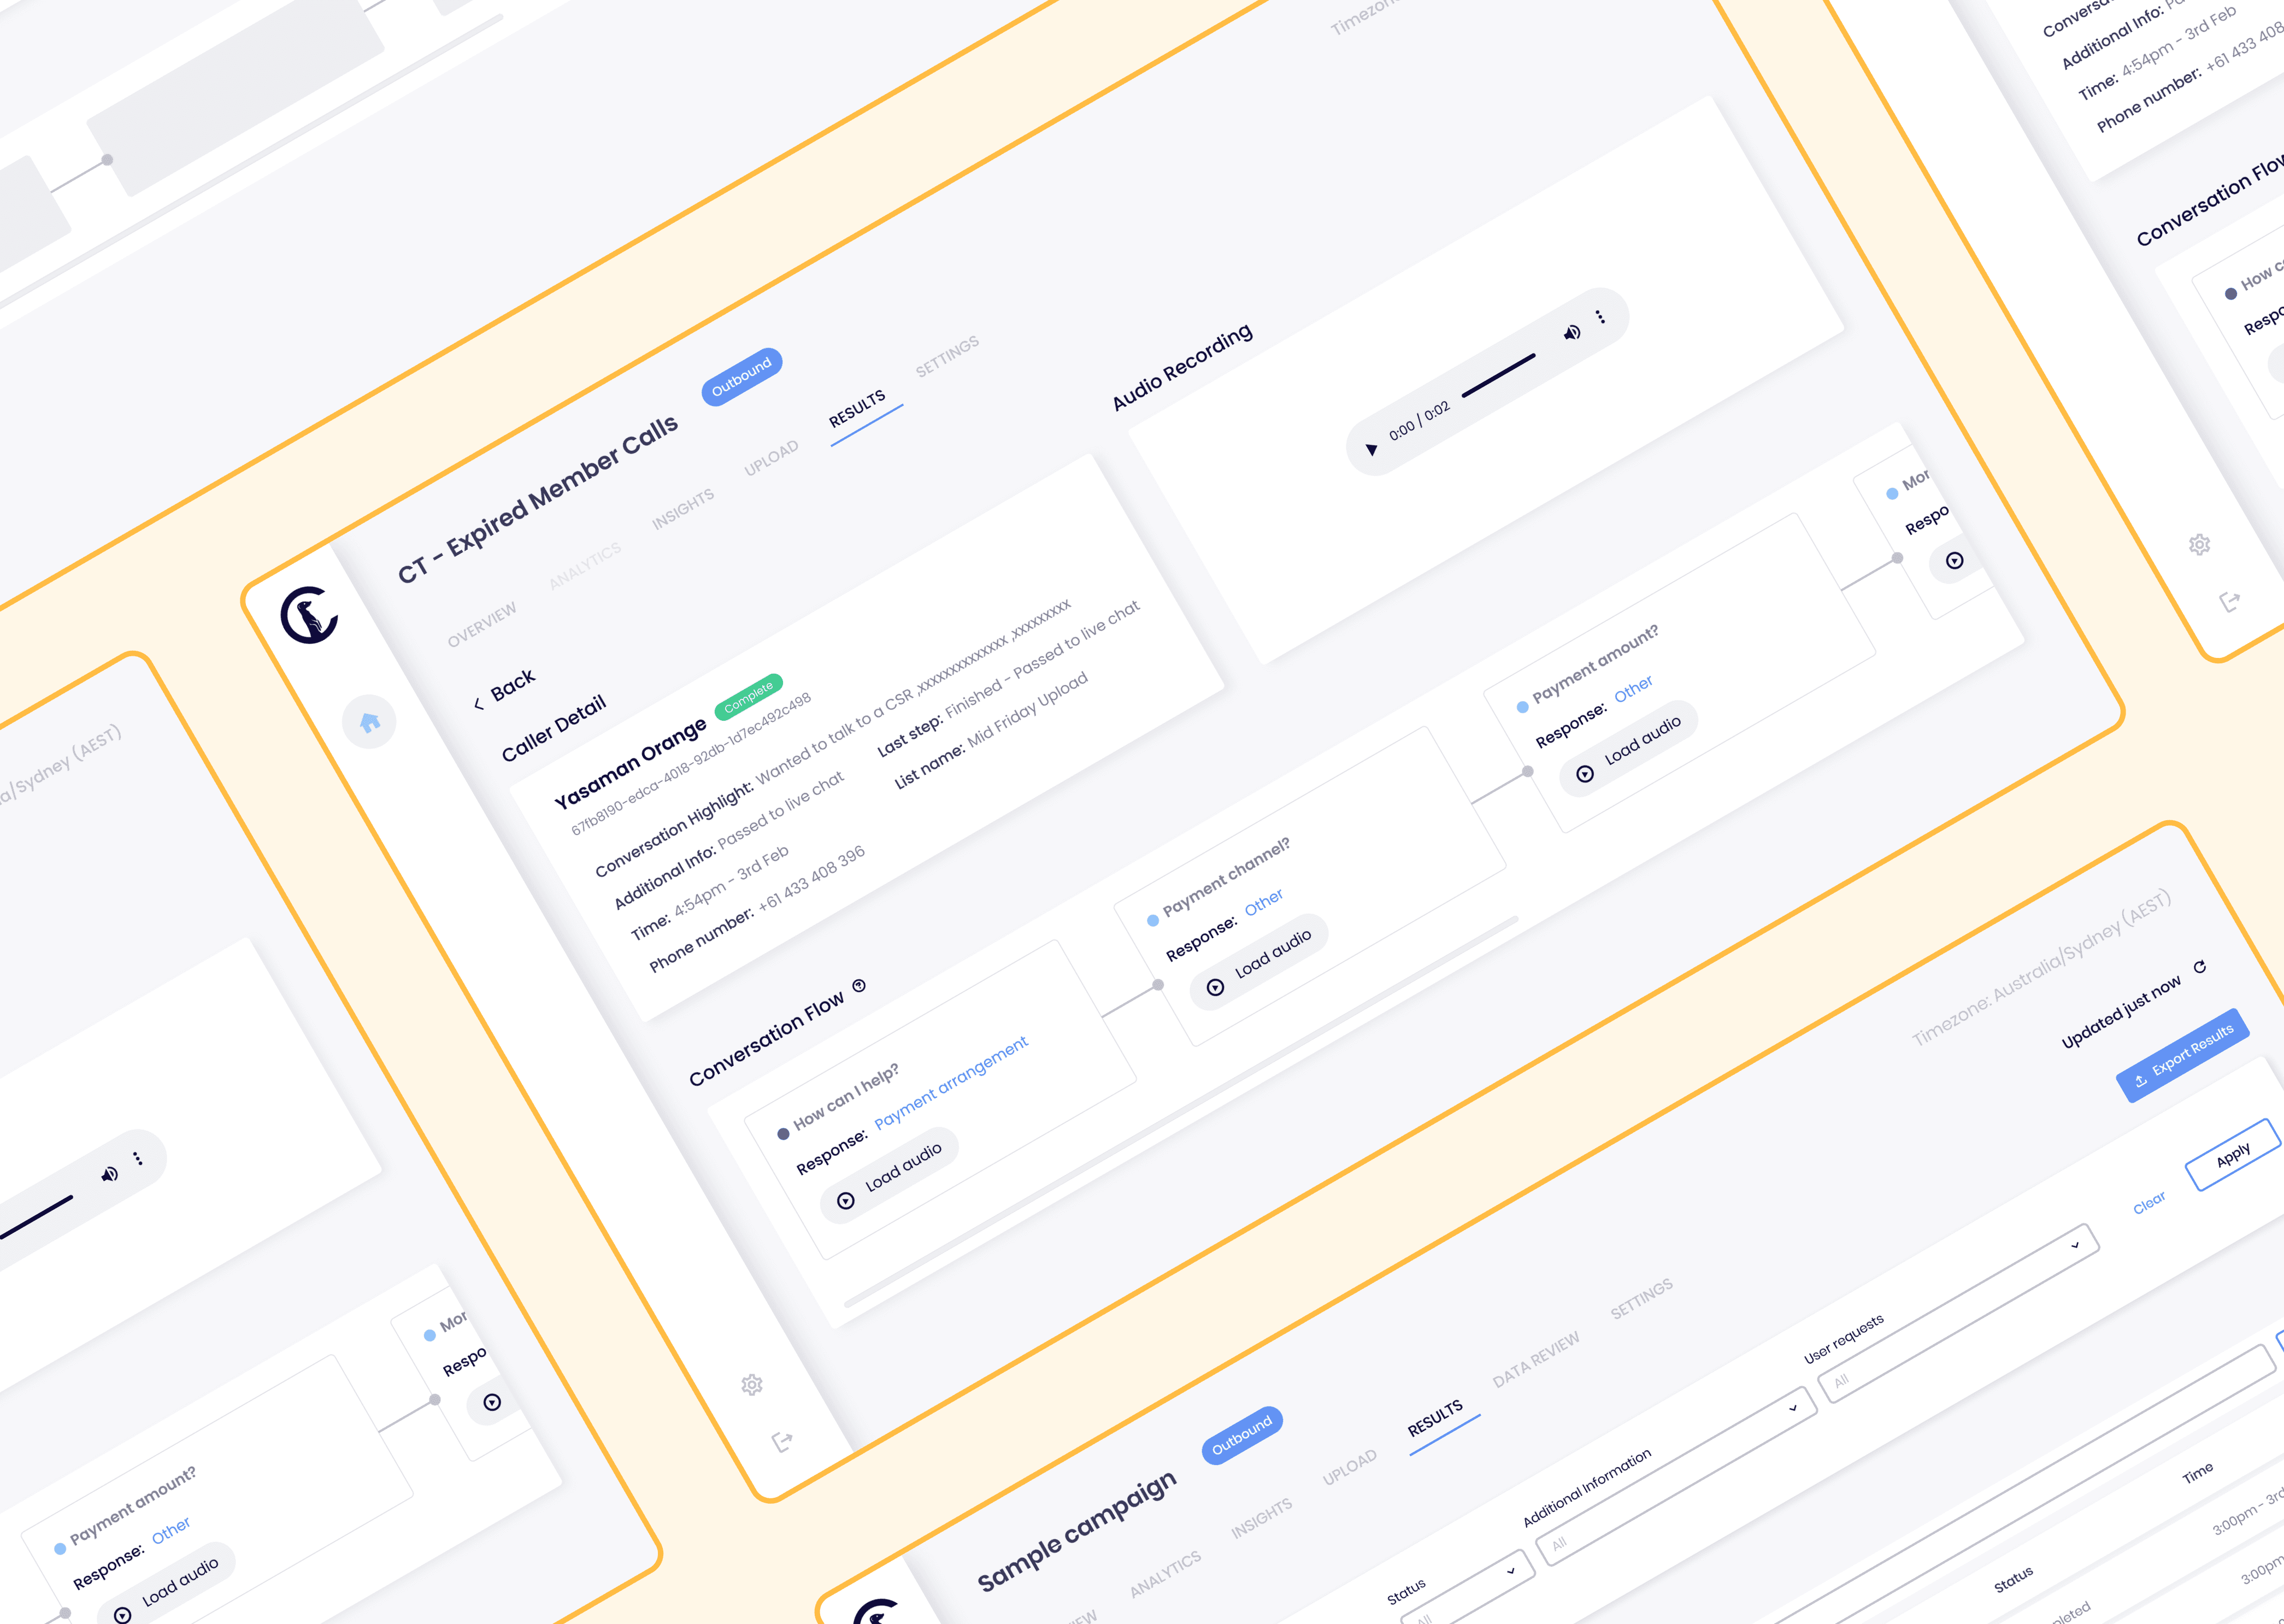Click the Apply button

tap(2232, 1155)
